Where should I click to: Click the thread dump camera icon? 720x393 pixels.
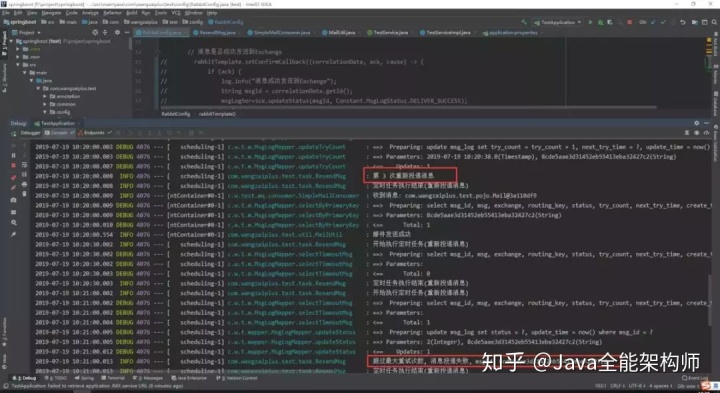click(14, 200)
